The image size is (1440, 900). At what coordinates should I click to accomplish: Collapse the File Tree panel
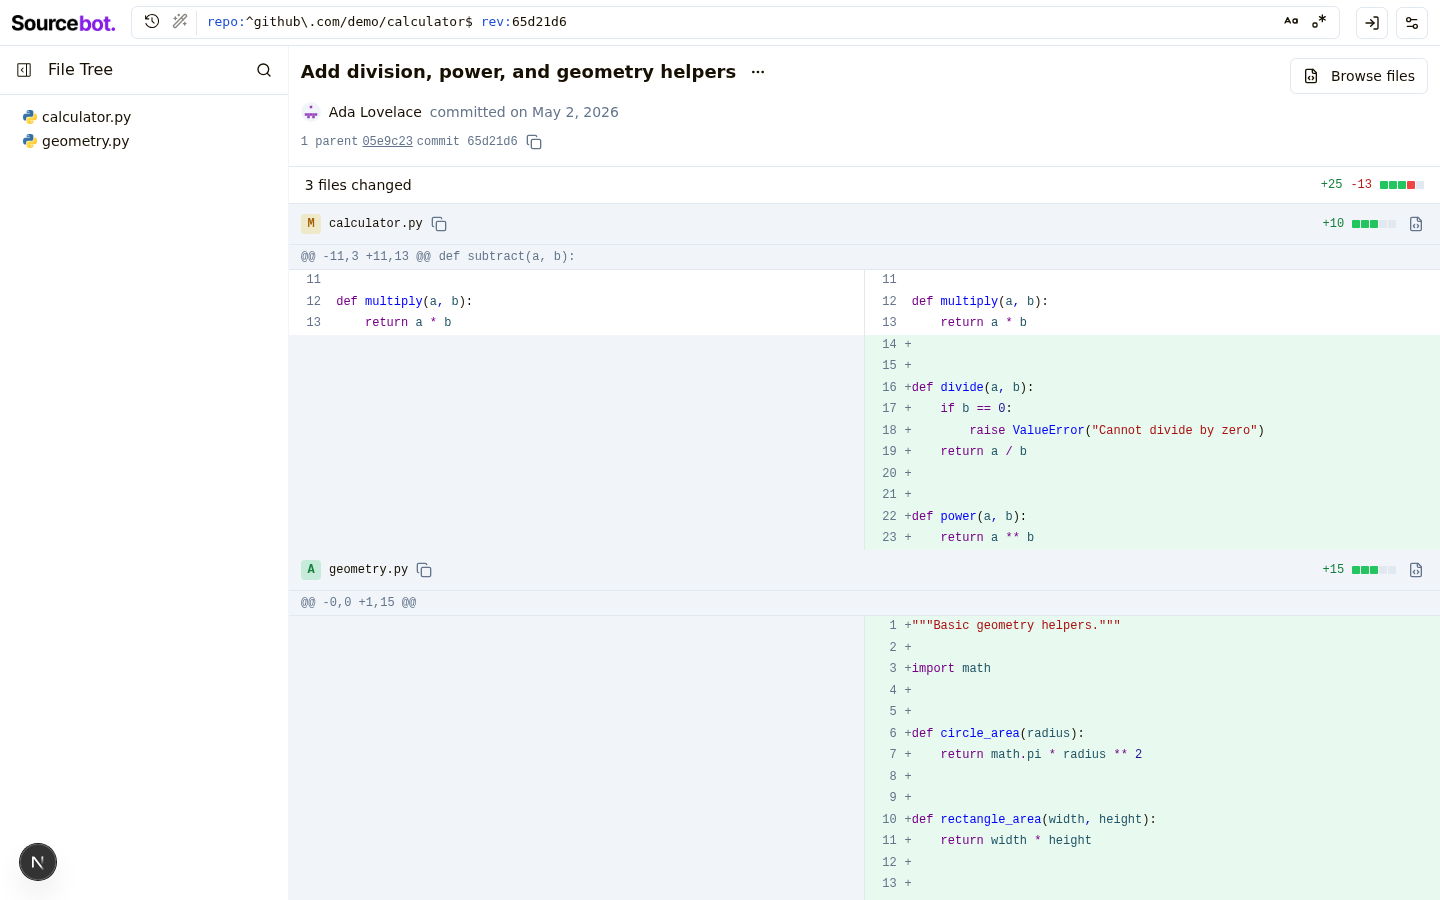point(24,70)
